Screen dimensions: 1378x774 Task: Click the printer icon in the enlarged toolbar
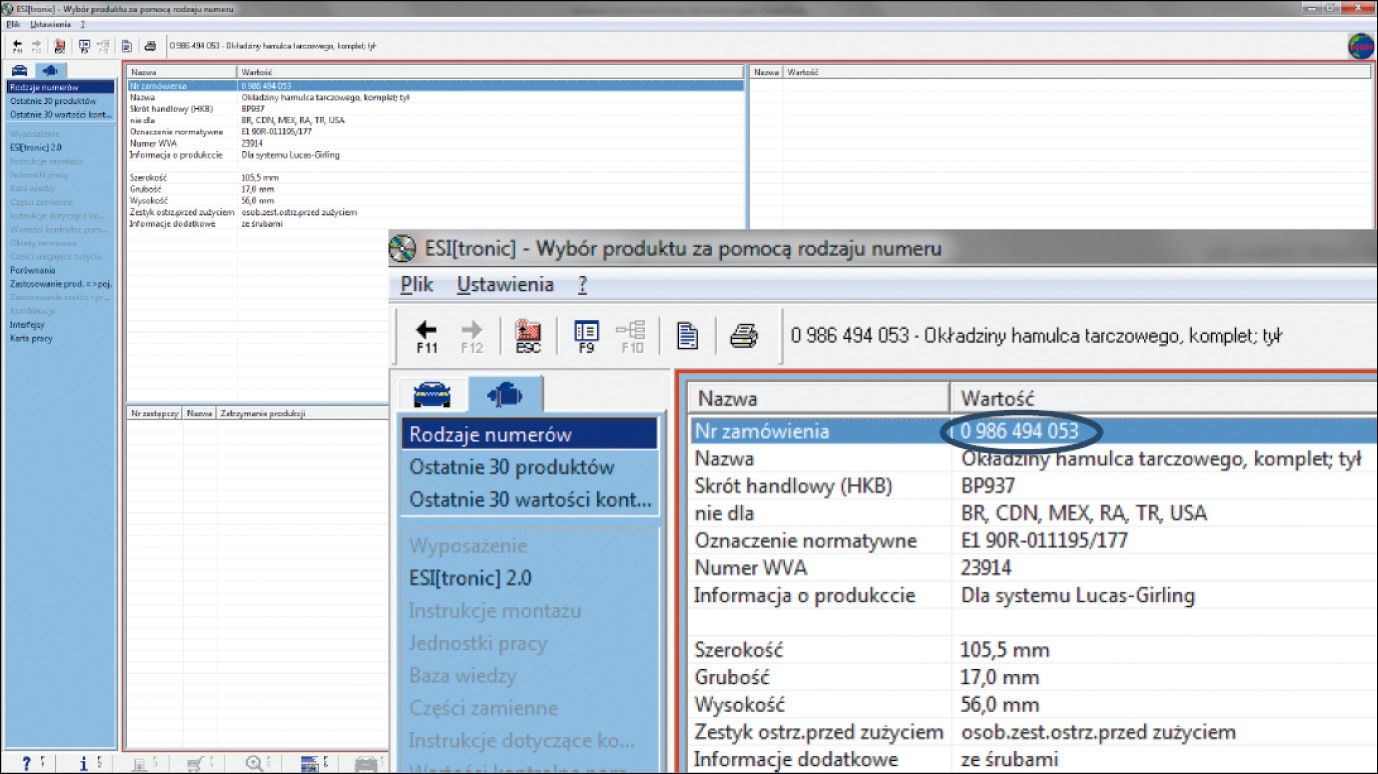(743, 335)
